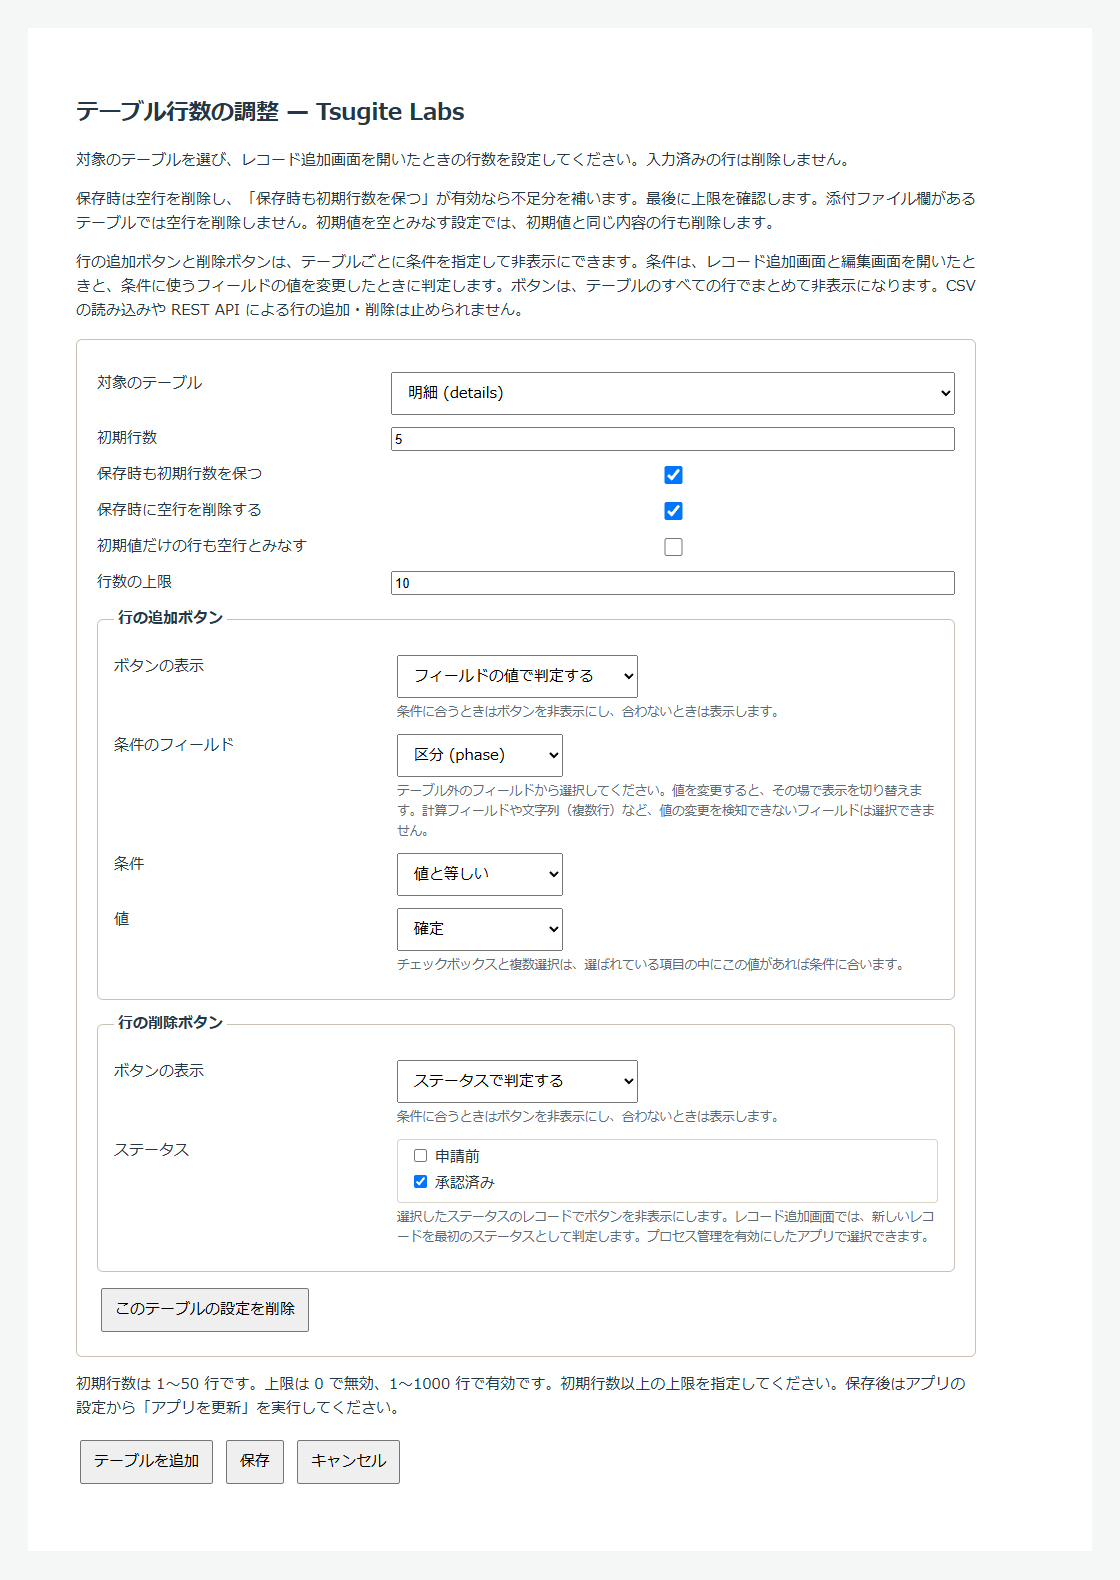1120x1580 pixels.
Task: Click the このテーブルの設定を削除 button
Action: point(205,1309)
